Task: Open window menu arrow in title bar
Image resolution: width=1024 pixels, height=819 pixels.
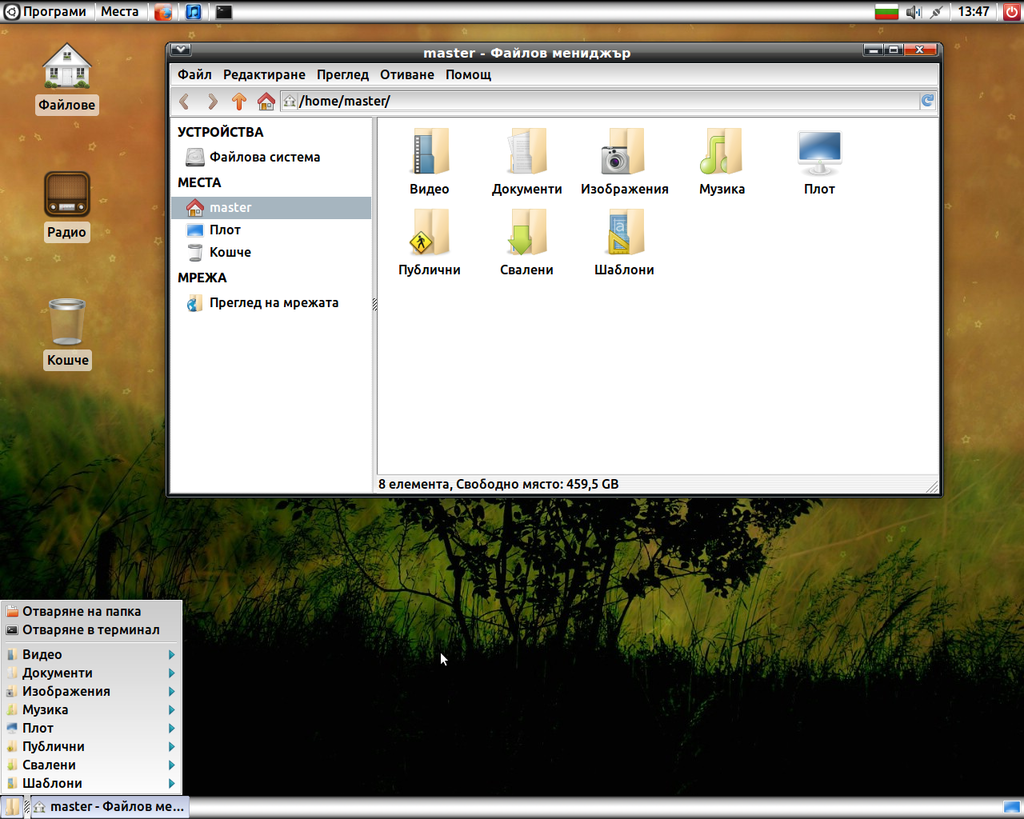Action: pyautogui.click(x=181, y=50)
